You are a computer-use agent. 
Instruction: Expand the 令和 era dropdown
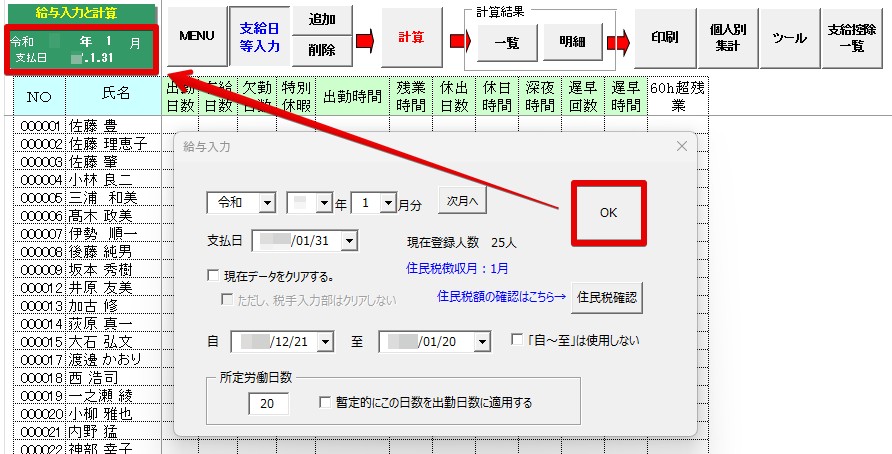click(x=266, y=203)
